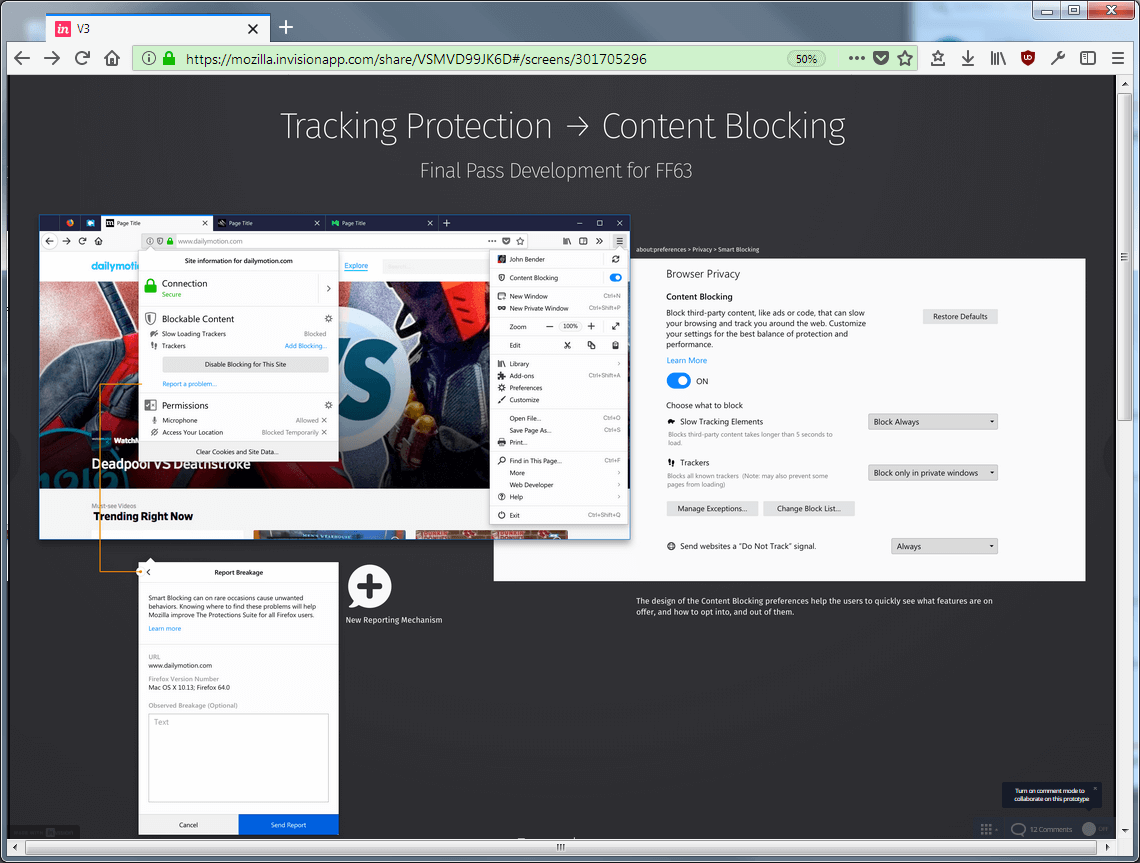Open the screens grid icon at bottom right
Image resolution: width=1140 pixels, height=863 pixels.
tap(986, 829)
